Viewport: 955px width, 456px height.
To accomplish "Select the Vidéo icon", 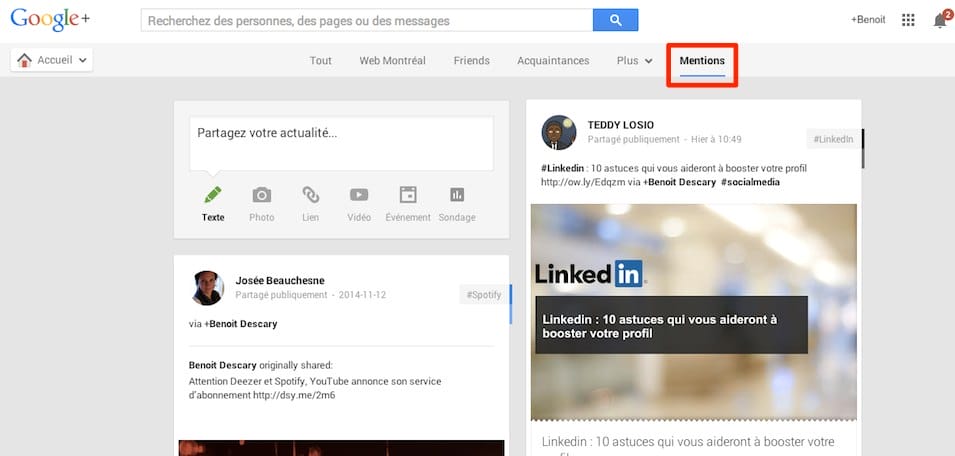I will tap(358, 195).
